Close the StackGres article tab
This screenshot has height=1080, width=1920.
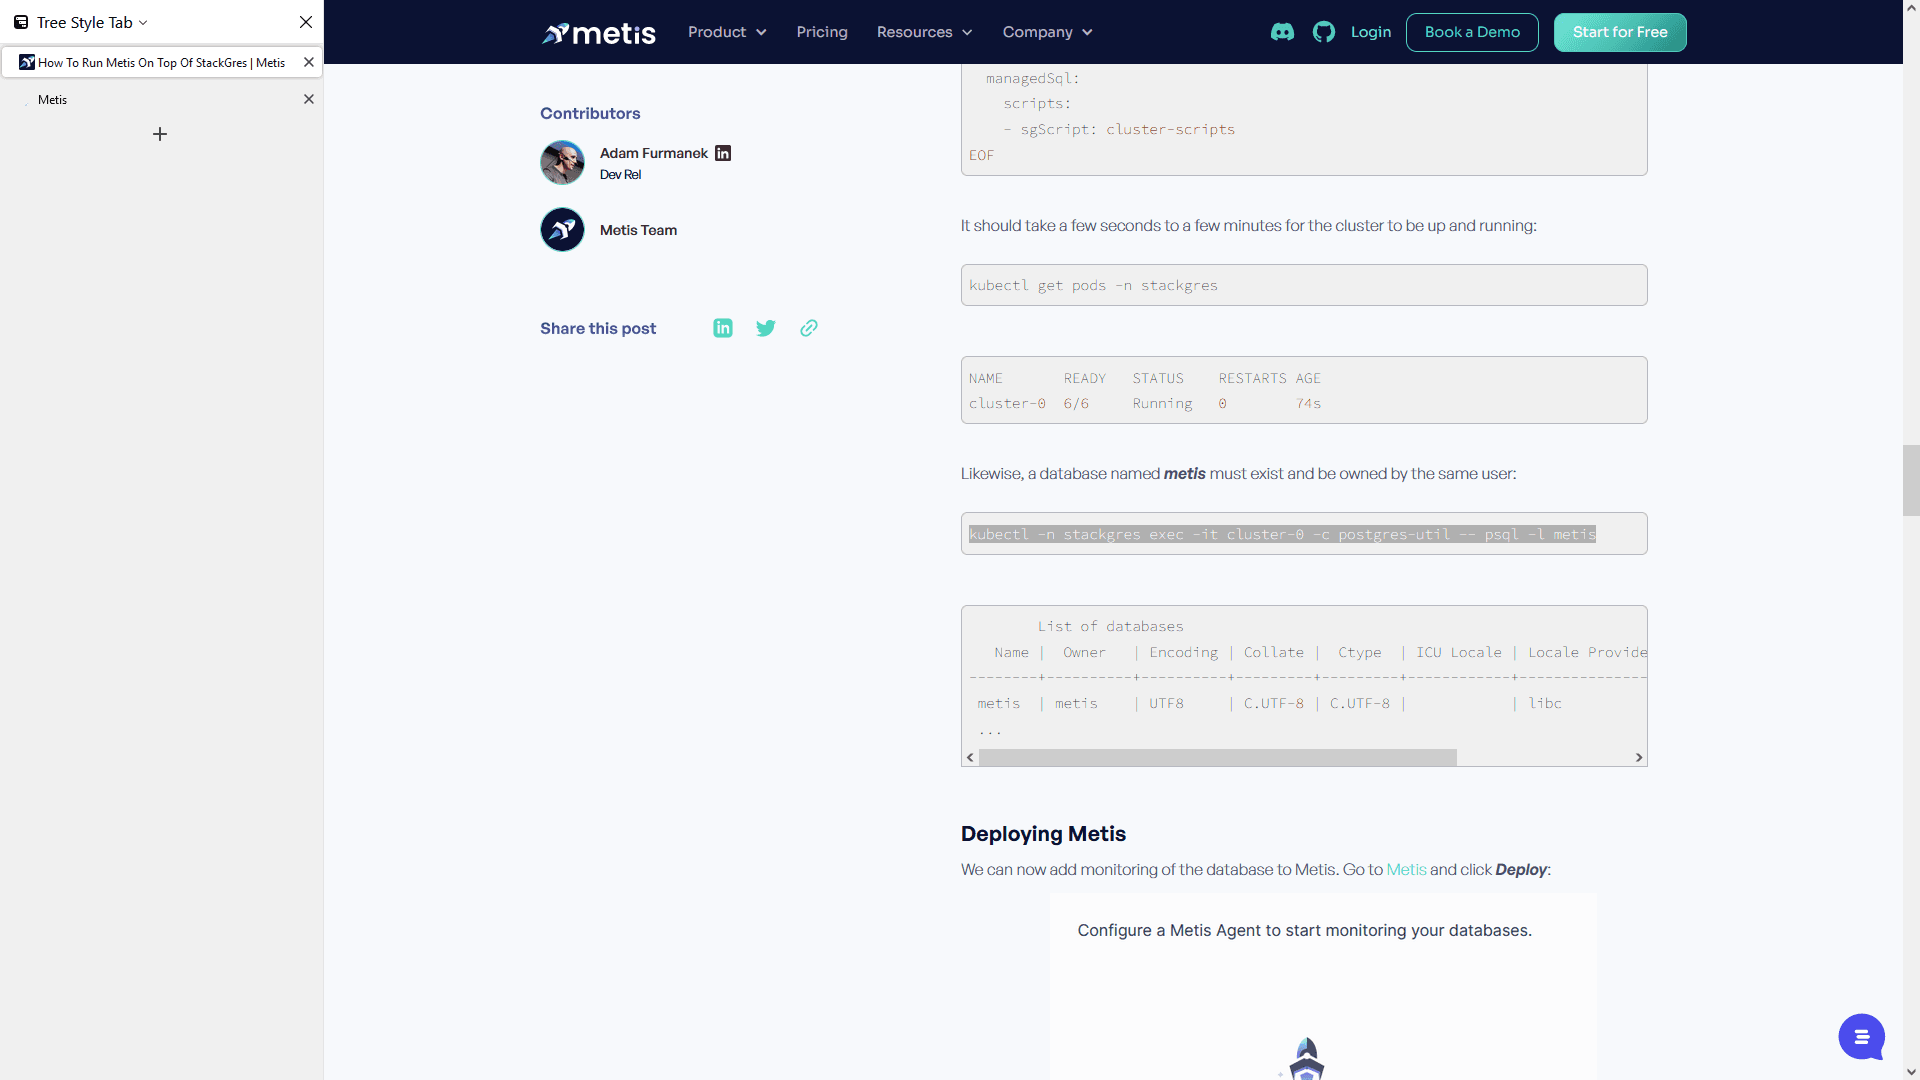[309, 62]
